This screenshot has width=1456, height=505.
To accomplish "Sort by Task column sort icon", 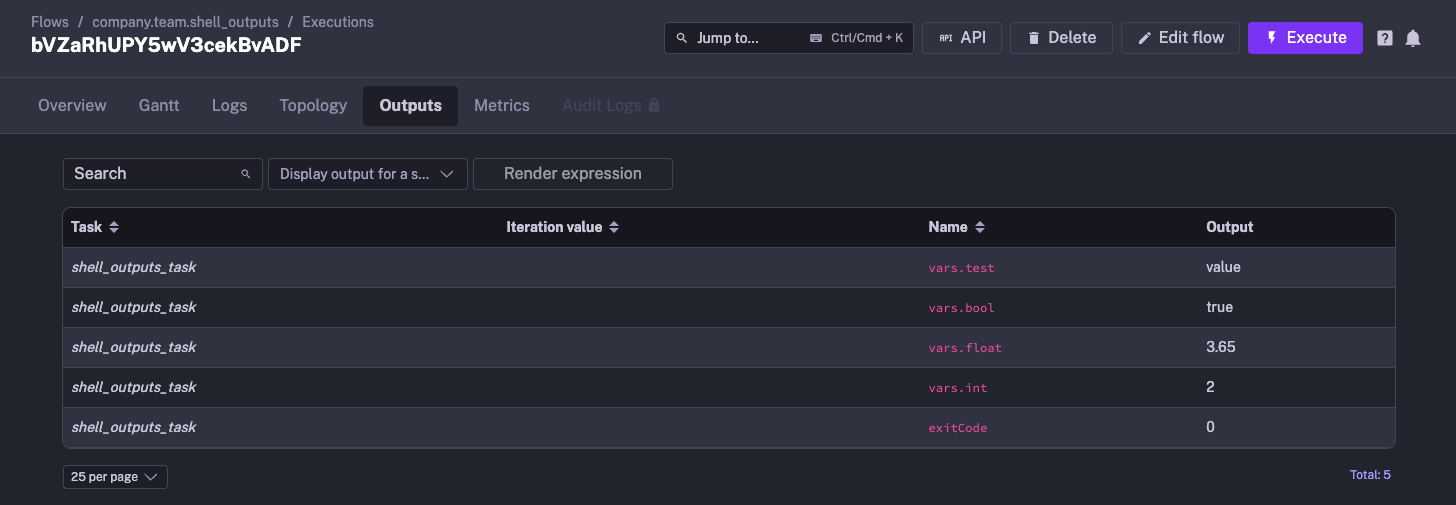I will click(x=114, y=227).
